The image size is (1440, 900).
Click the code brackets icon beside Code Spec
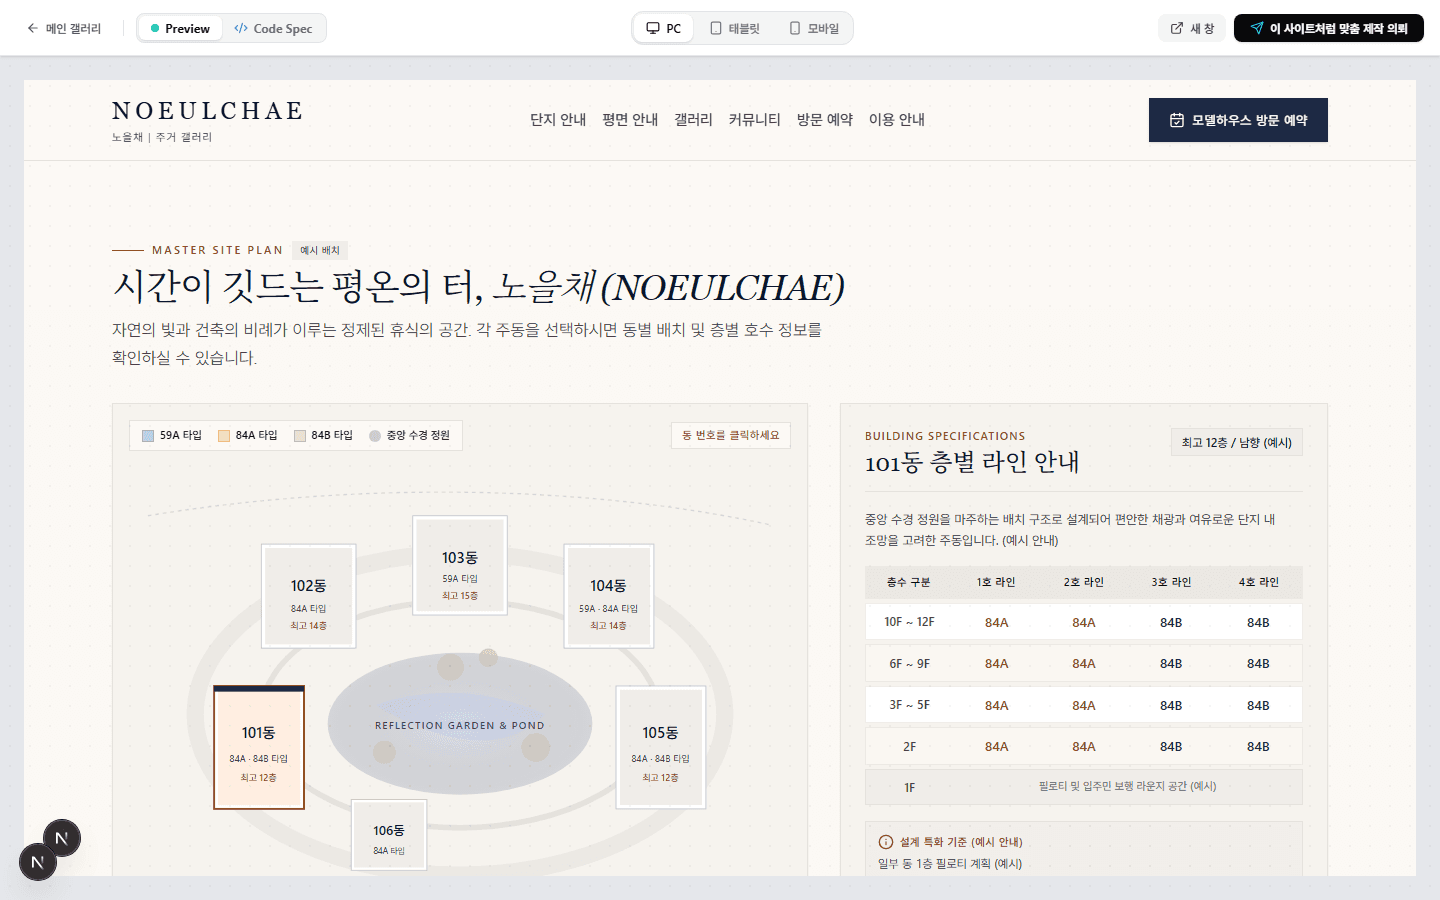pos(241,28)
